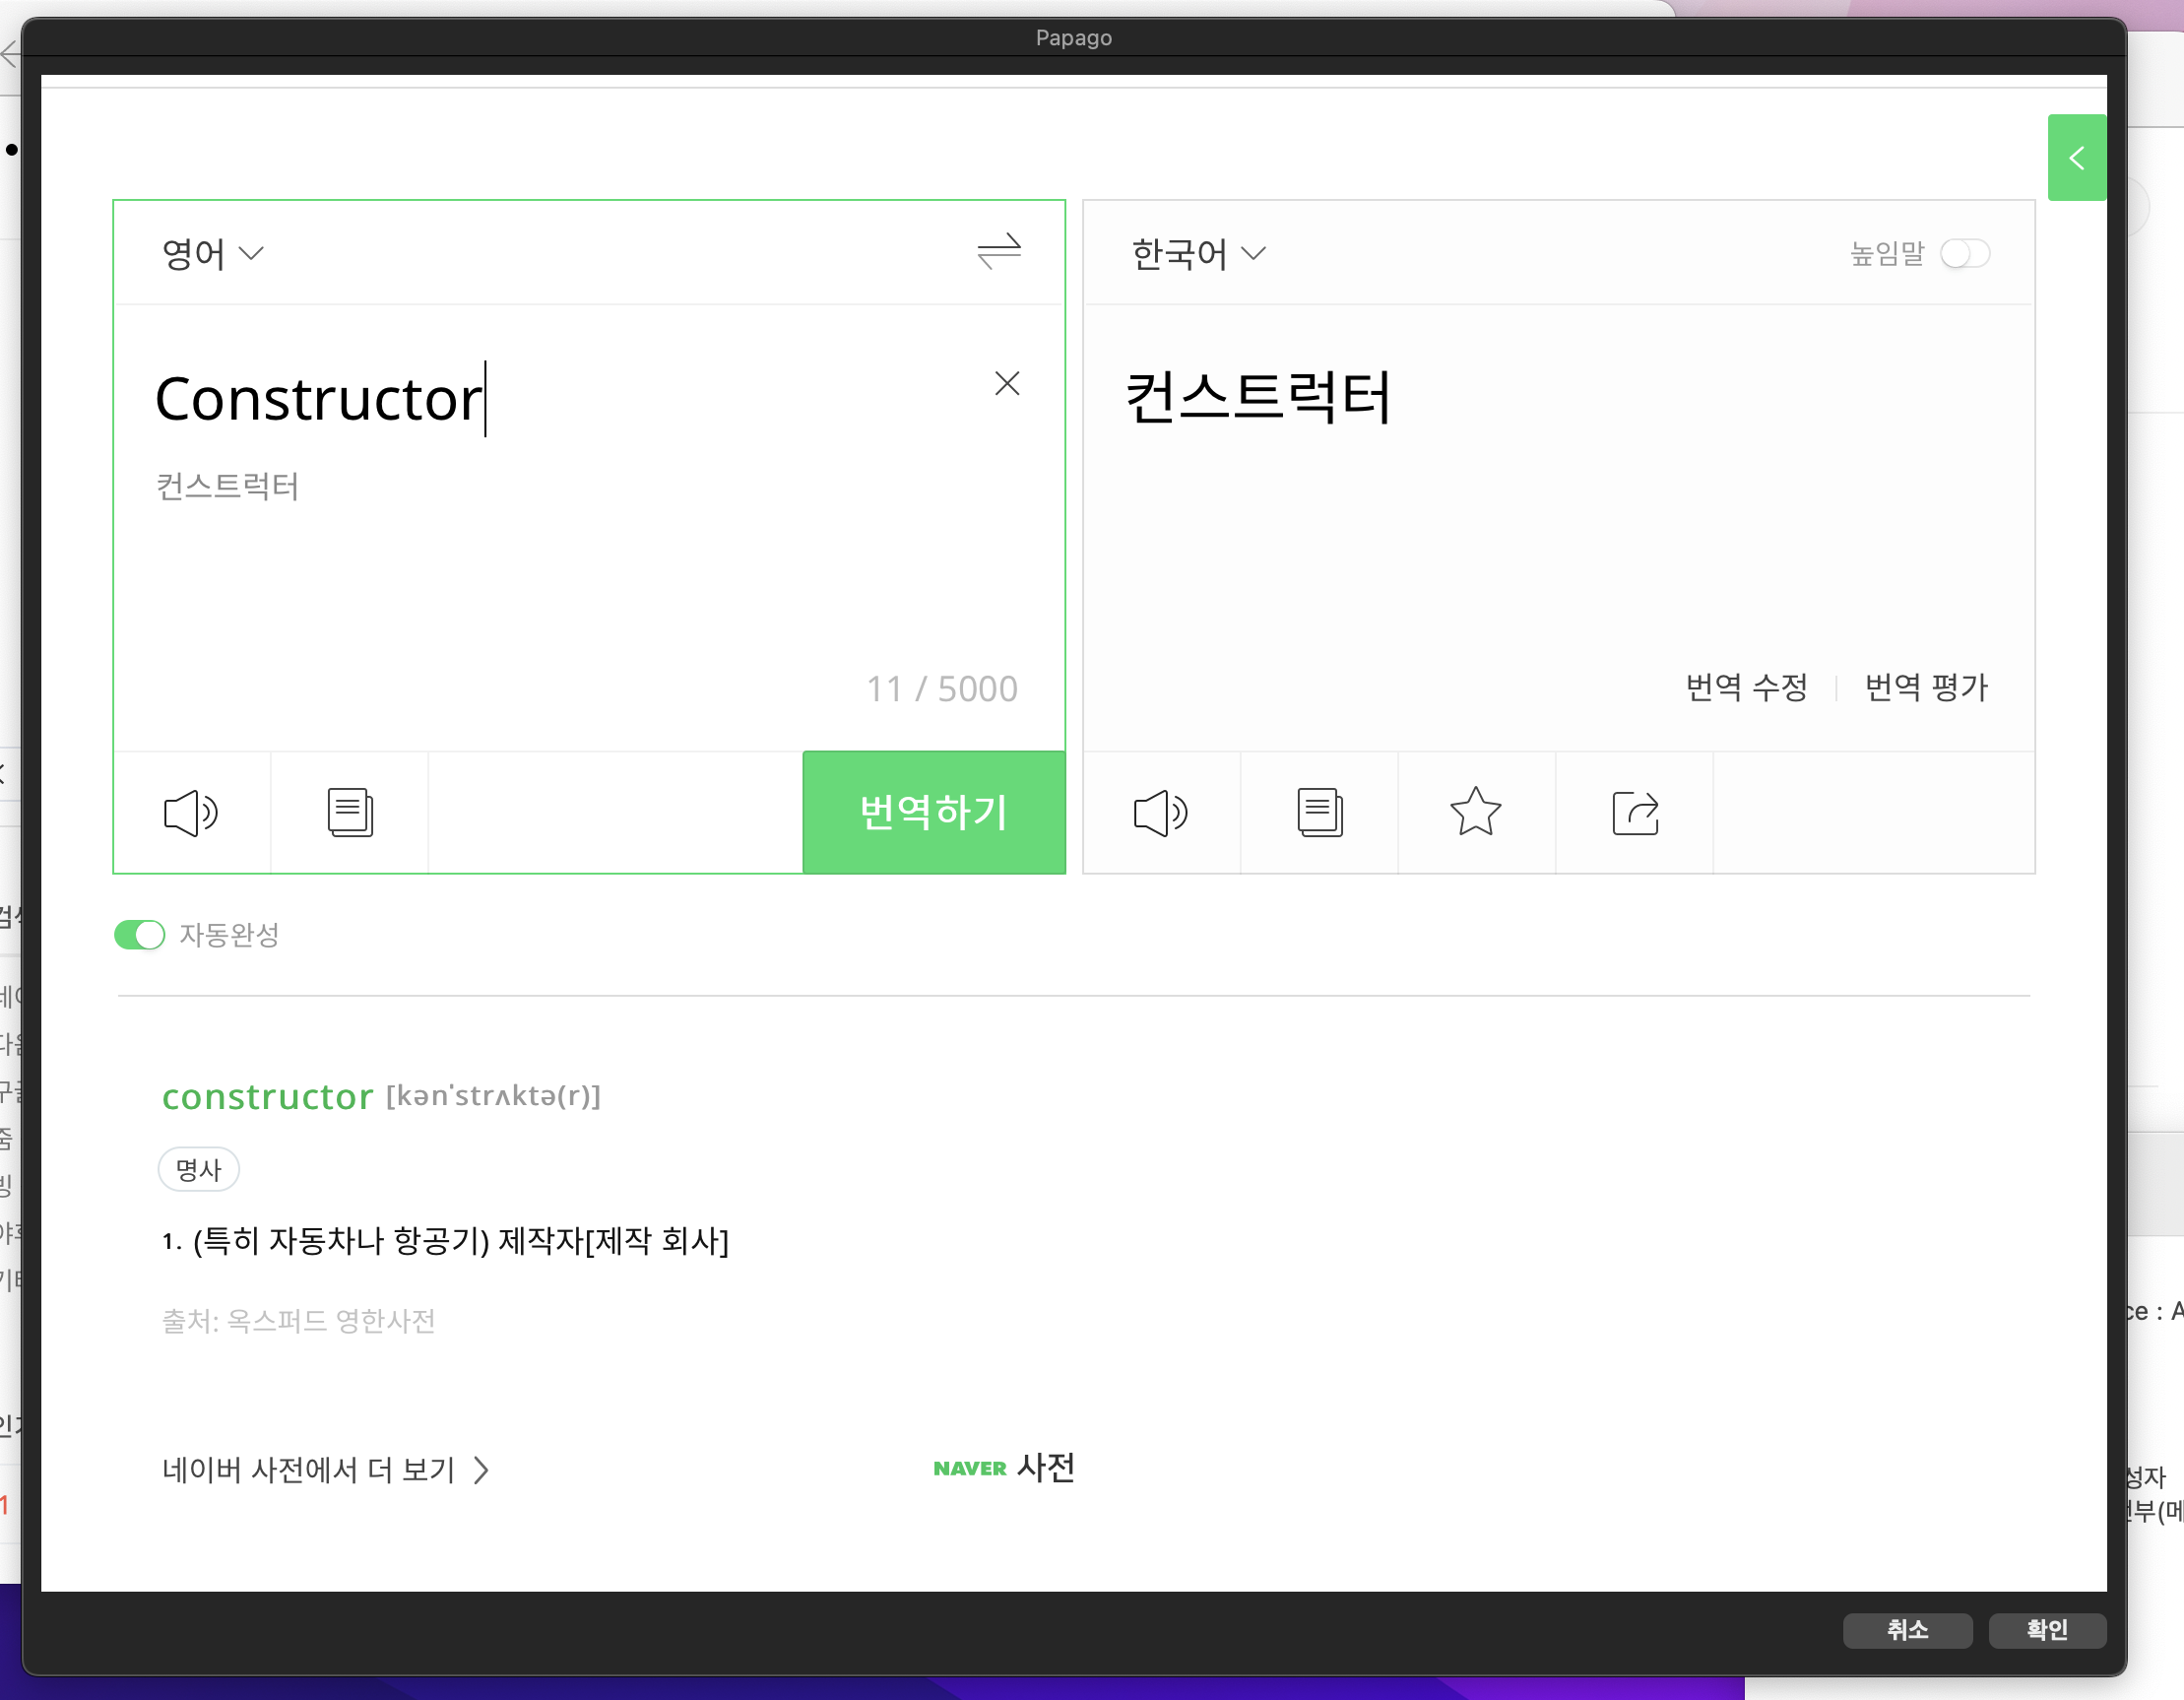Screen dimensions: 2184x1700
Task: Open the 영어 source language dropdown
Action: [x=212, y=254]
